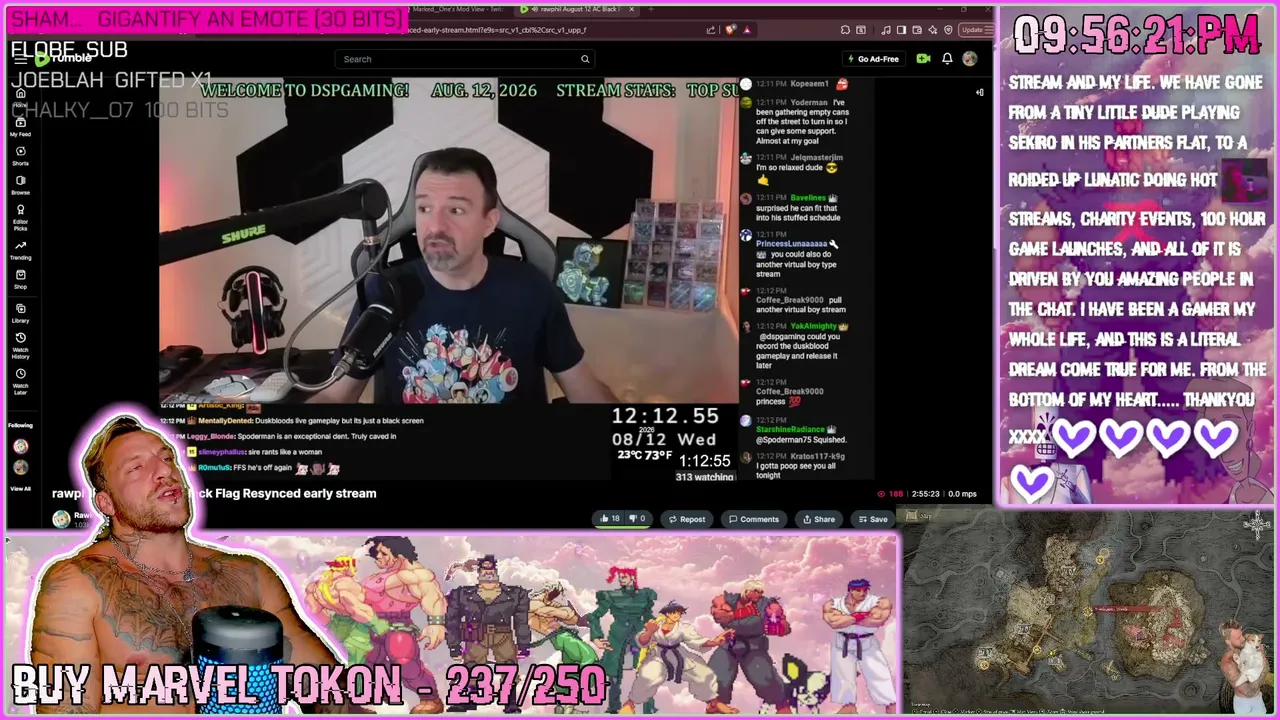Click the thumbs-down dislike button
The width and height of the screenshot is (1280, 720).
[637, 519]
